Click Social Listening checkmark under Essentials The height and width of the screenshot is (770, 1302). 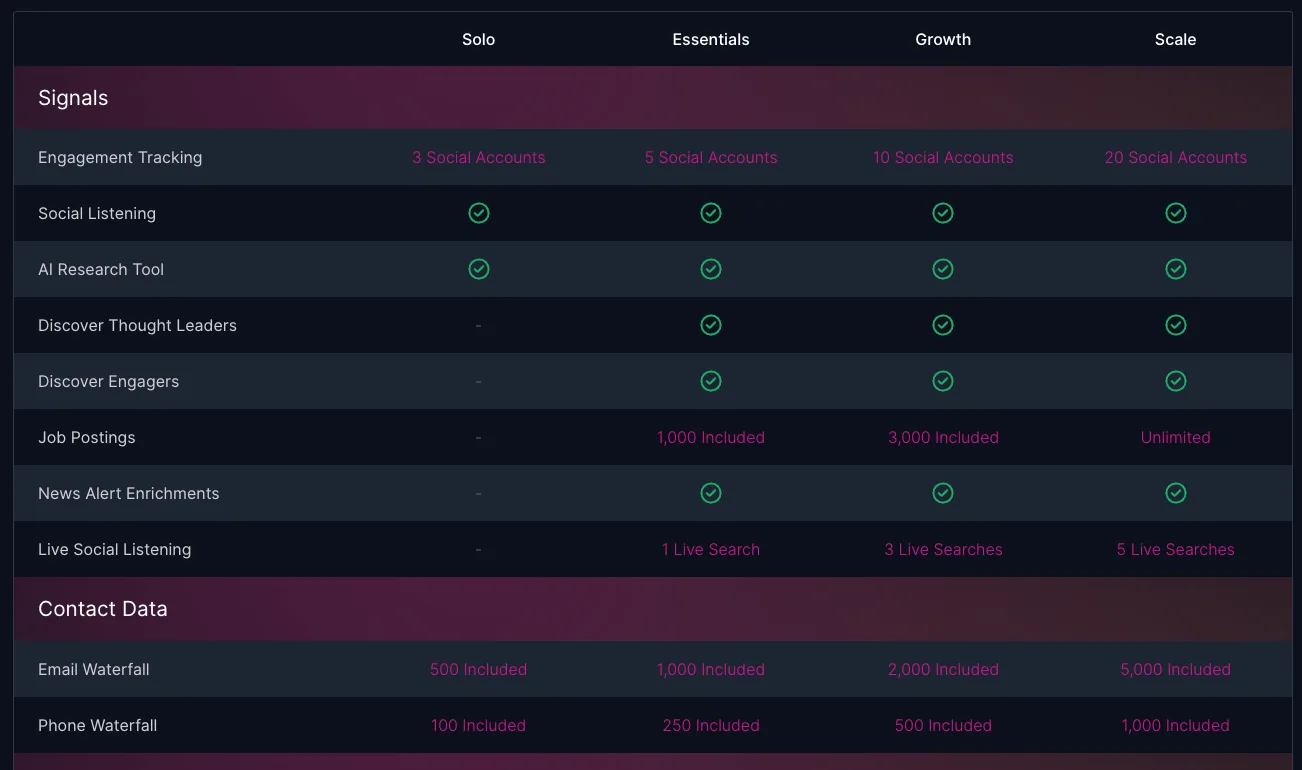pos(711,213)
